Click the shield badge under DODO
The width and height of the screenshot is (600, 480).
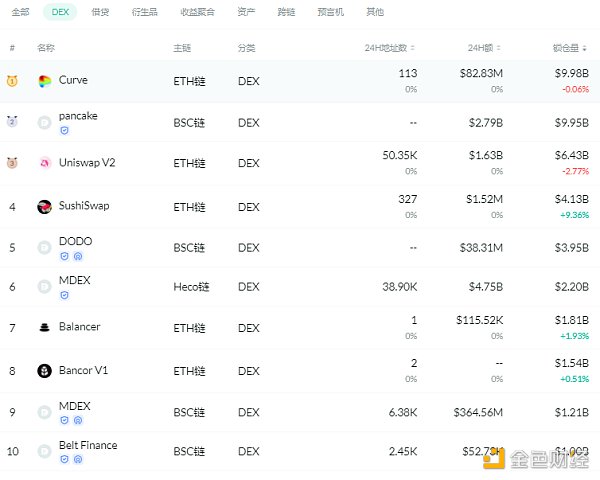(64, 256)
